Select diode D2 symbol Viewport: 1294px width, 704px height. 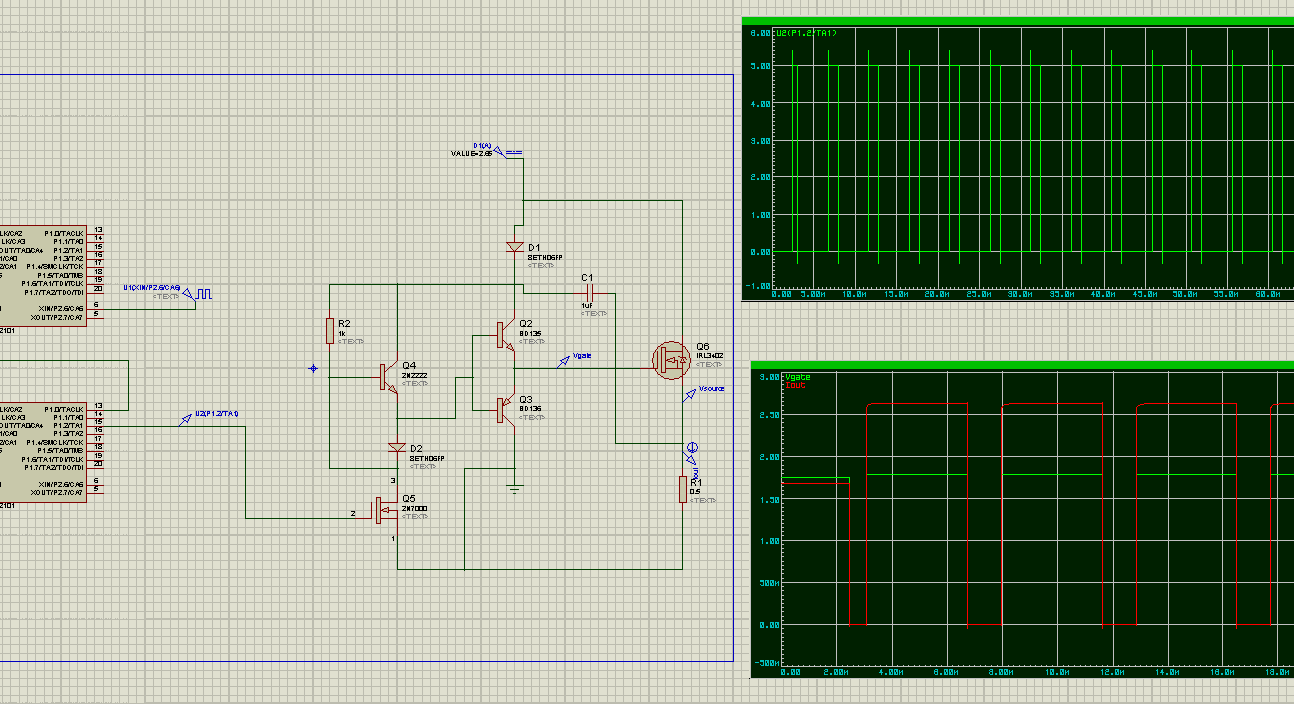(x=397, y=447)
